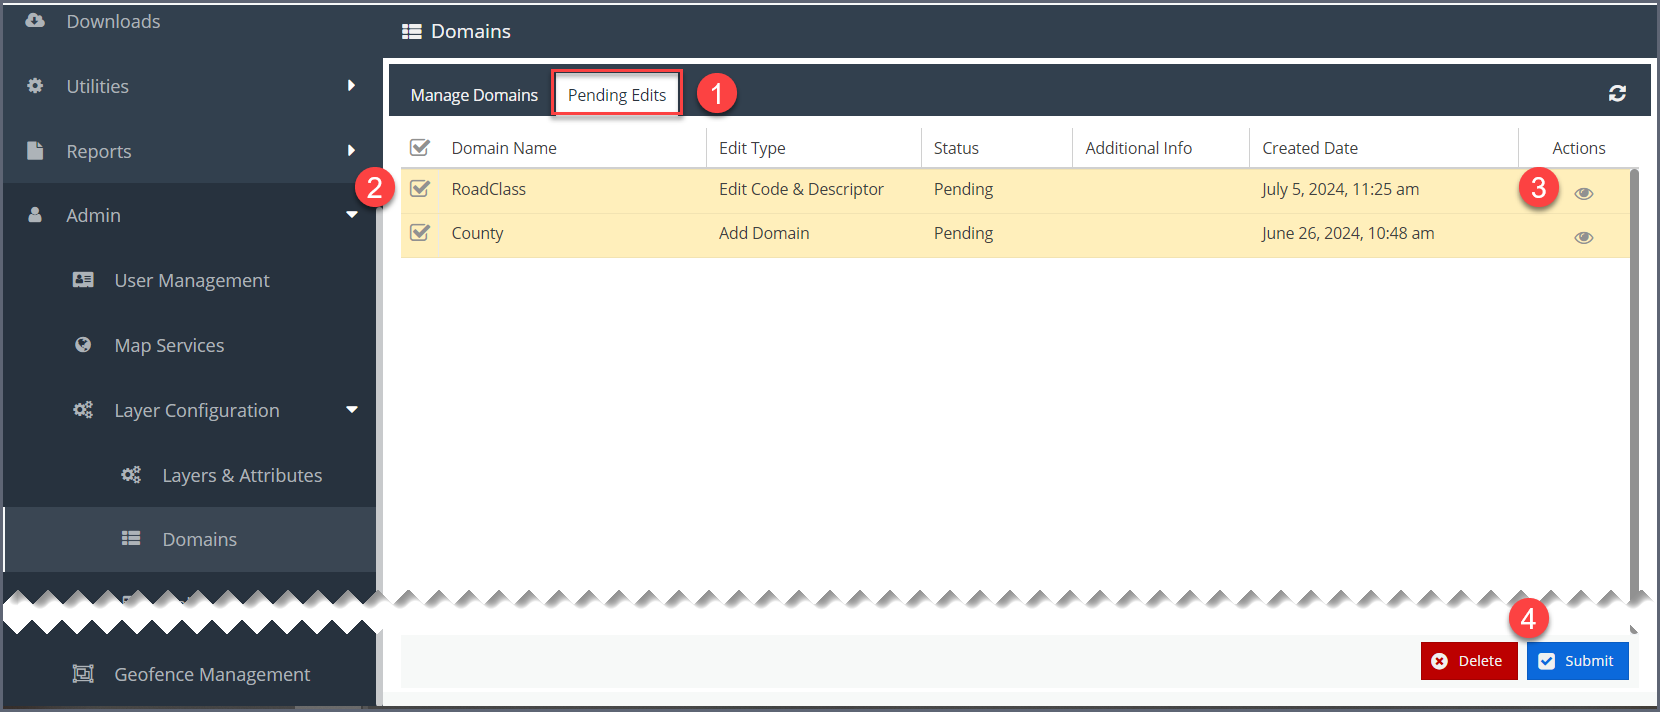View details of RoadClass pending edit
The height and width of the screenshot is (712, 1660).
[x=1584, y=194]
